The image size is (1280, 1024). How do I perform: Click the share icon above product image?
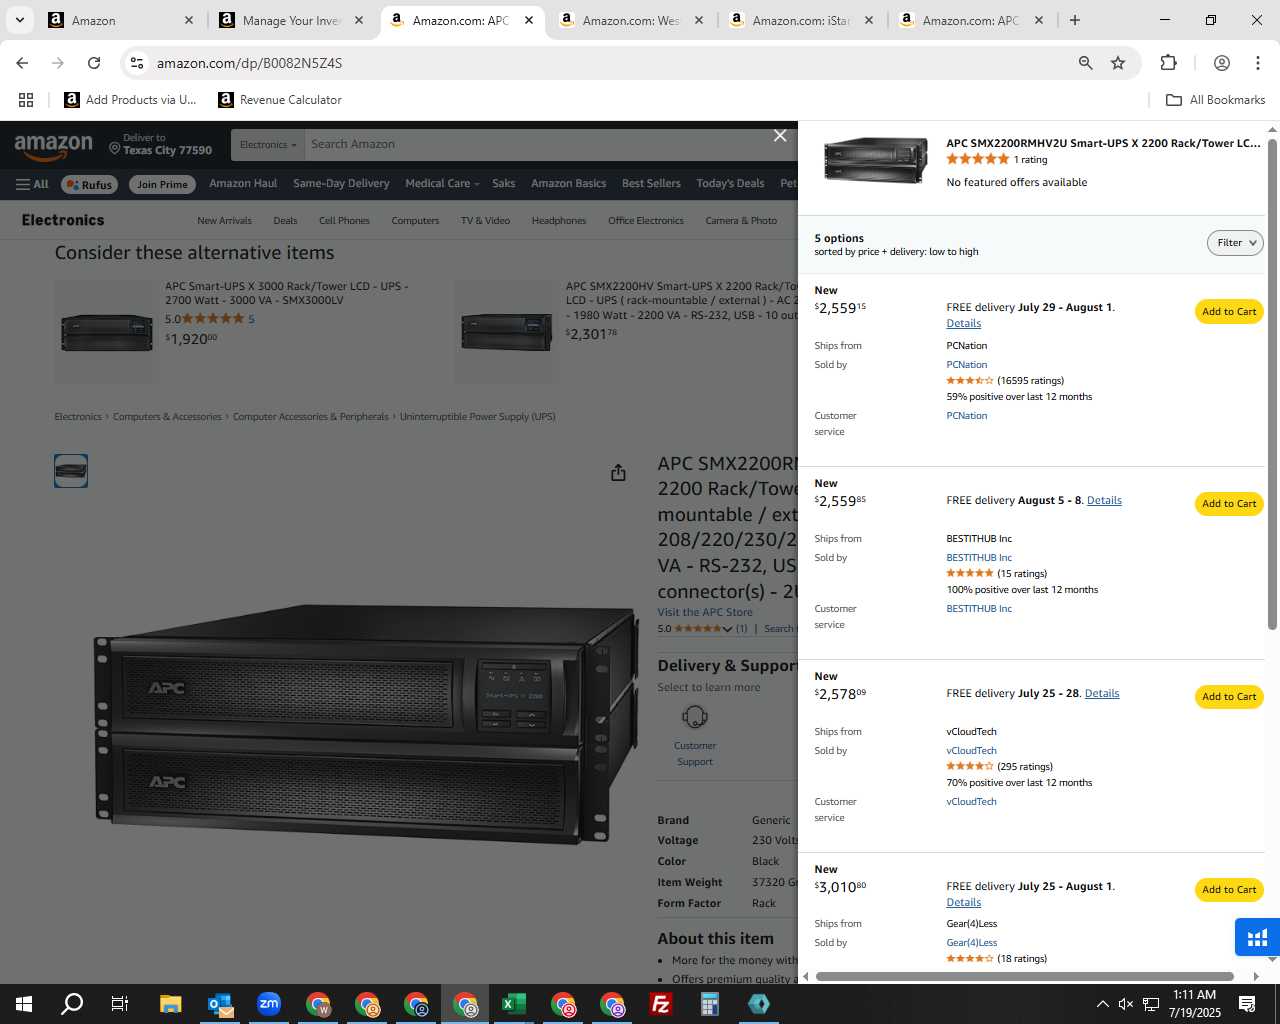click(x=618, y=472)
